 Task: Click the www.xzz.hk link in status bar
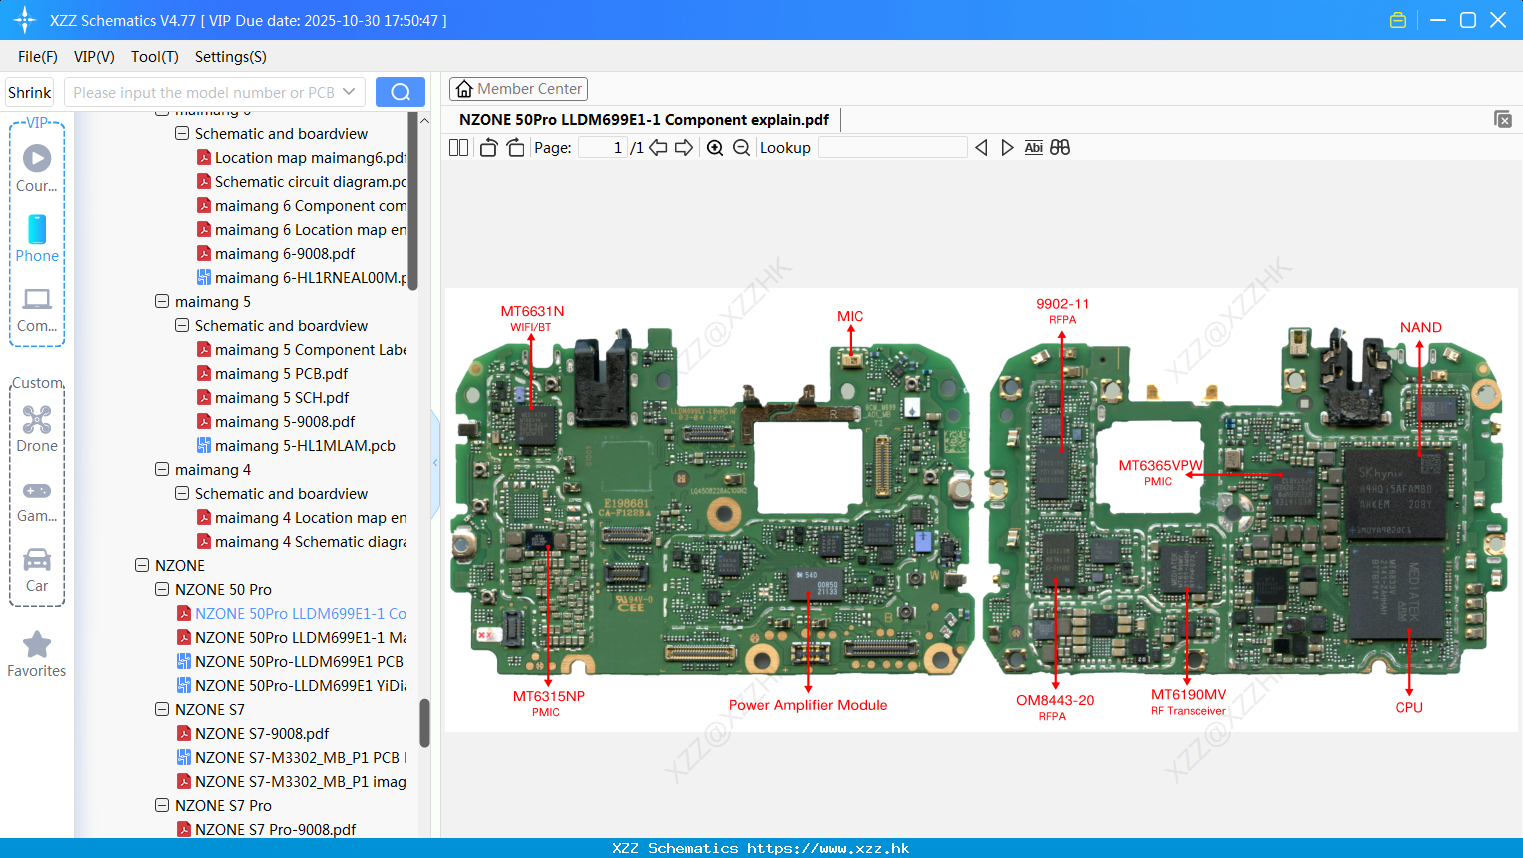828,848
